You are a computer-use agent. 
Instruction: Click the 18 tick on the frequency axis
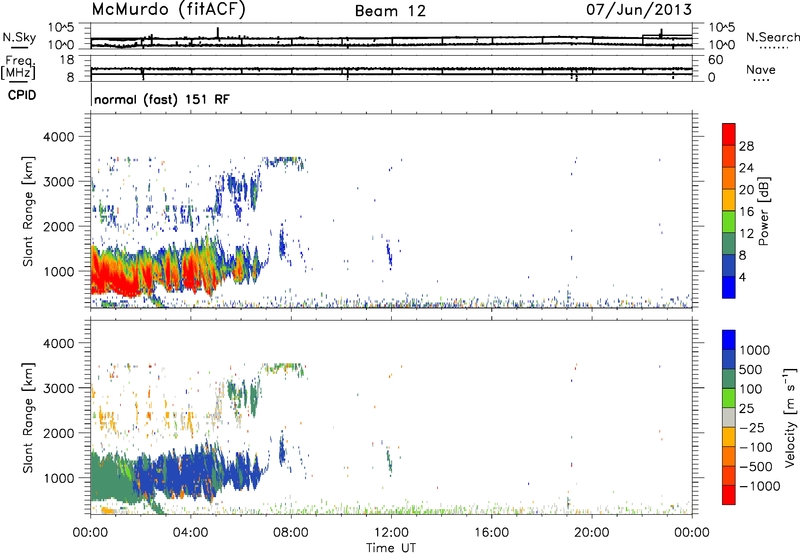66,60
